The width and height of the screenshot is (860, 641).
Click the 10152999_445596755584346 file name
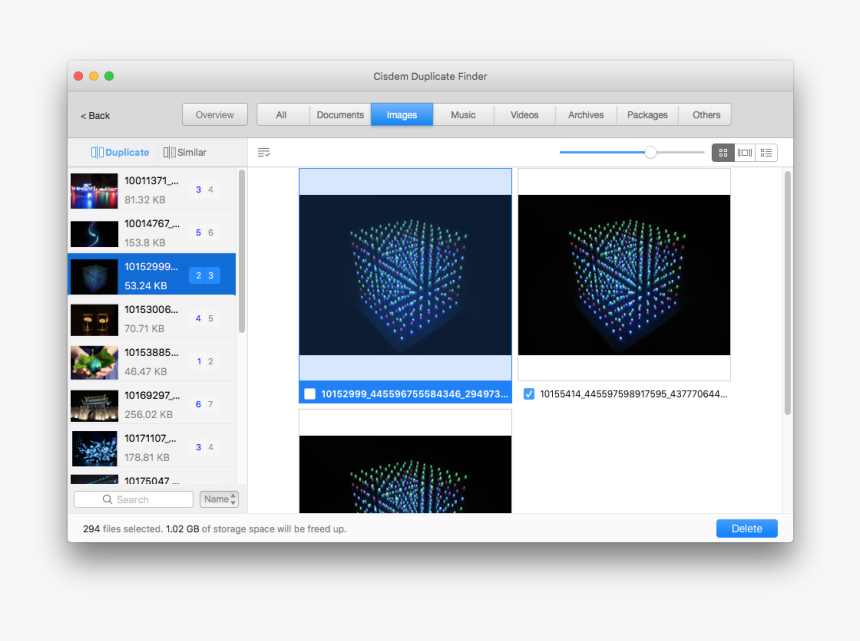click(415, 394)
